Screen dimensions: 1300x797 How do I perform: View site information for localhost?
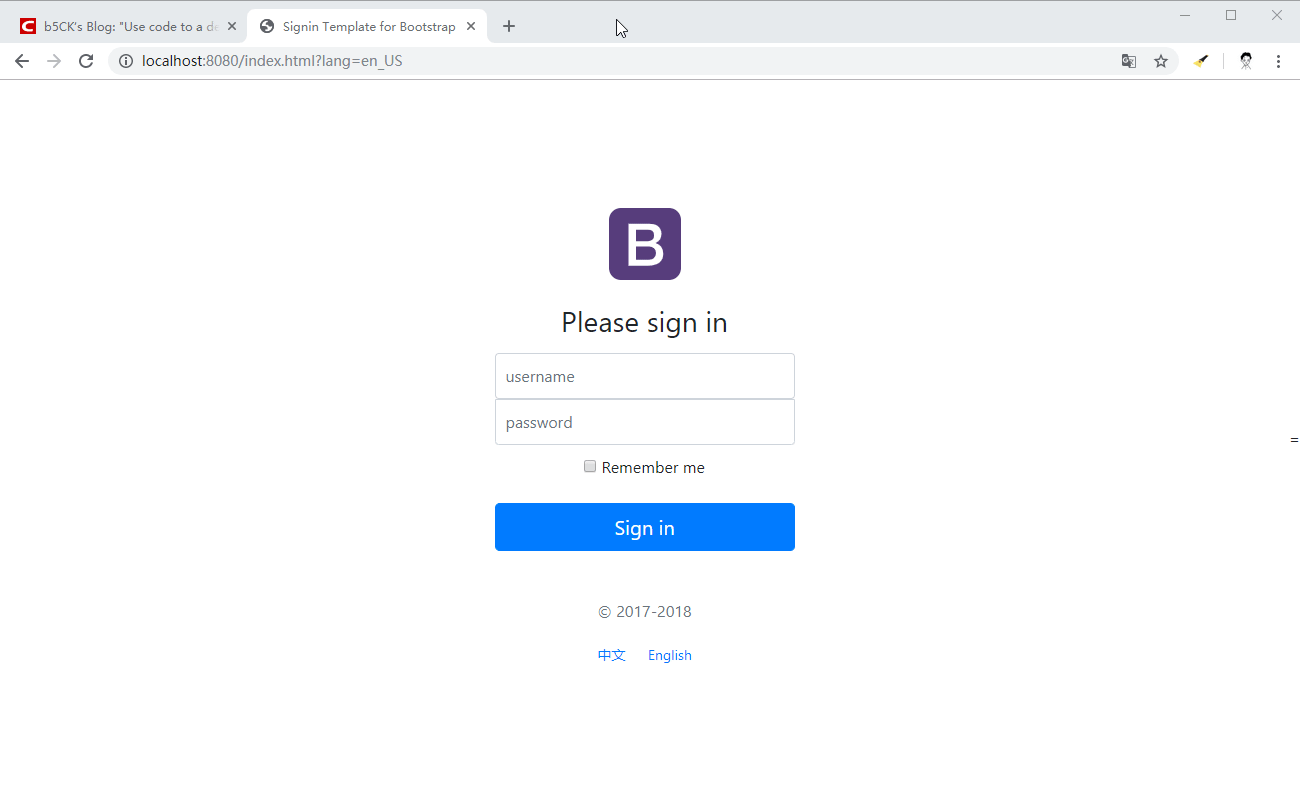click(126, 61)
